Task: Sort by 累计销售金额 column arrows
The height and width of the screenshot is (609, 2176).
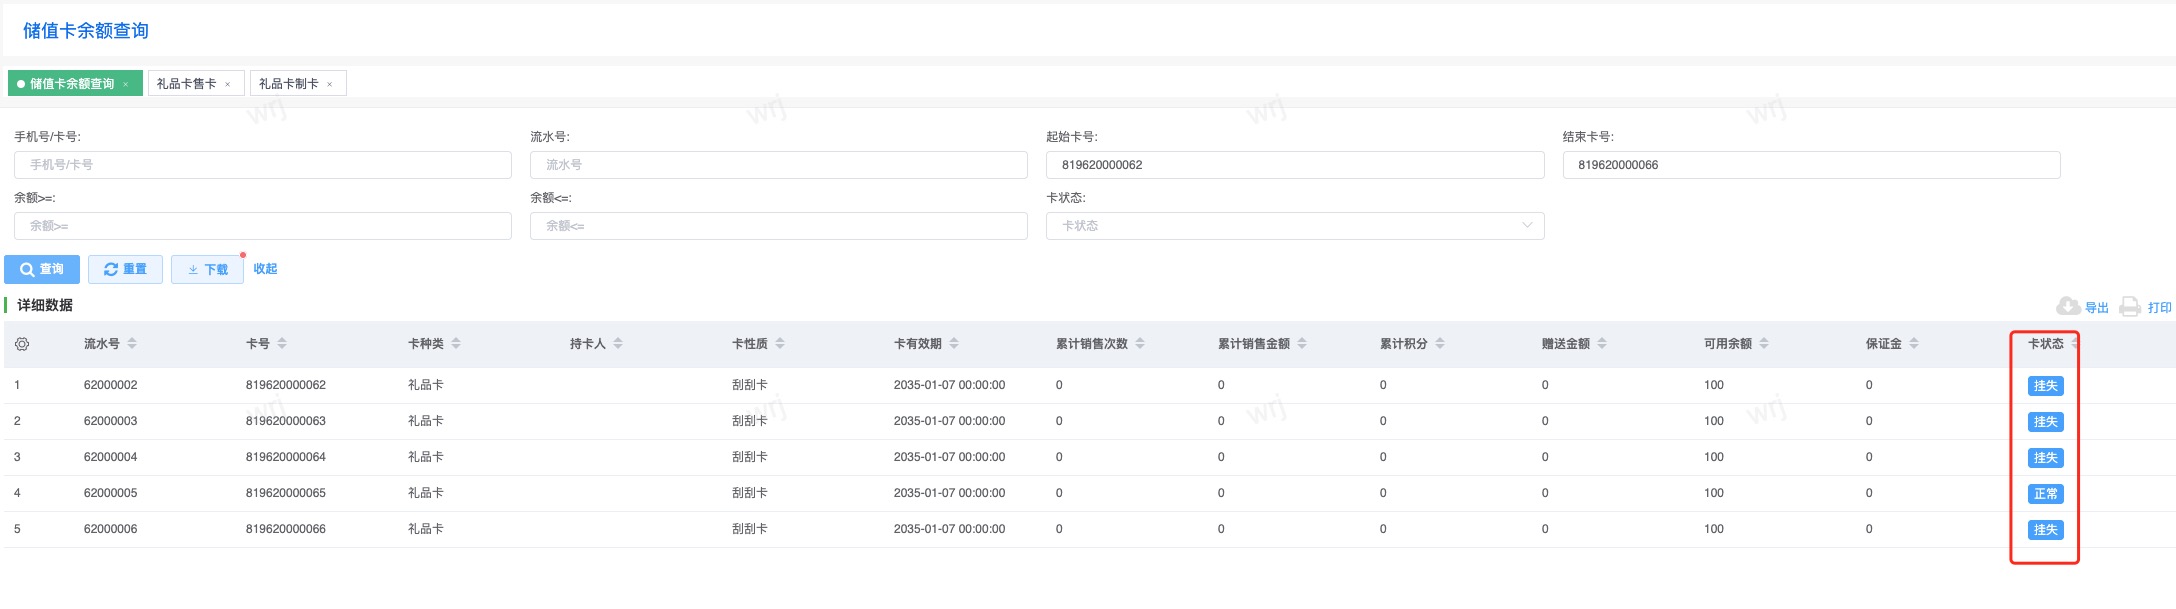Action: click(1302, 344)
